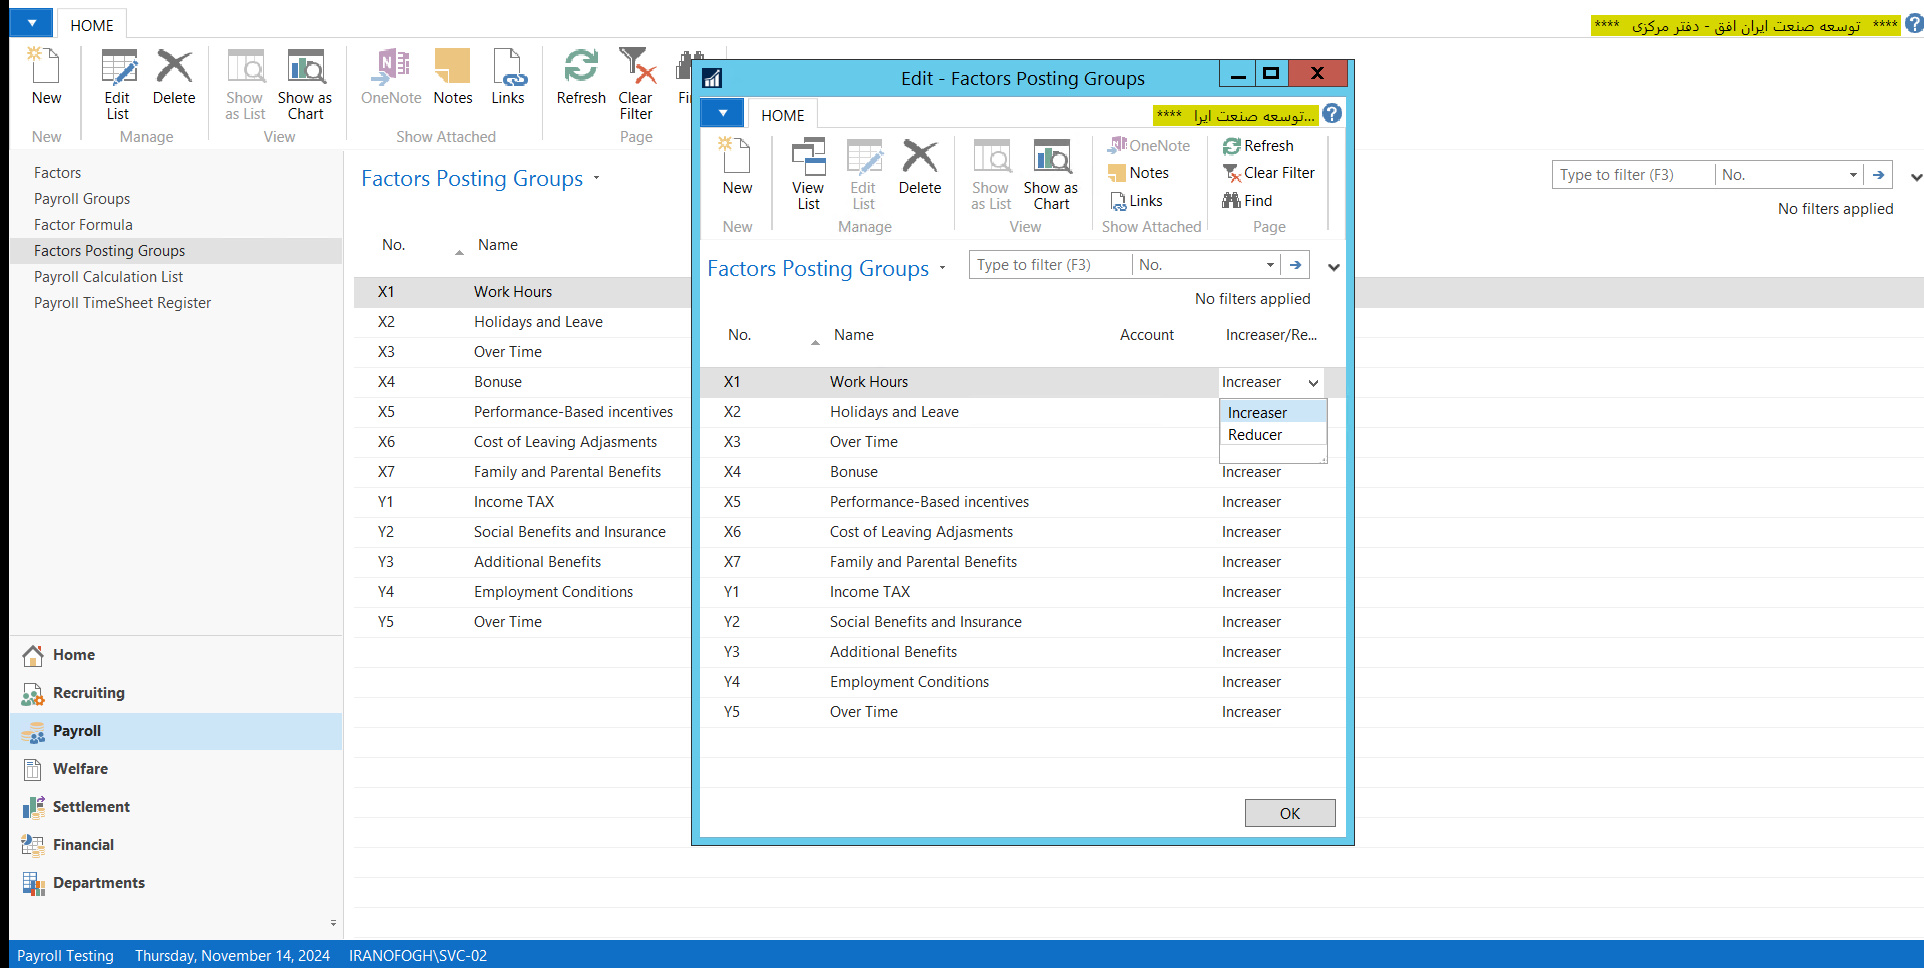Click company name banner in main window
Screen dimensions: 1924x968
click(1746, 26)
